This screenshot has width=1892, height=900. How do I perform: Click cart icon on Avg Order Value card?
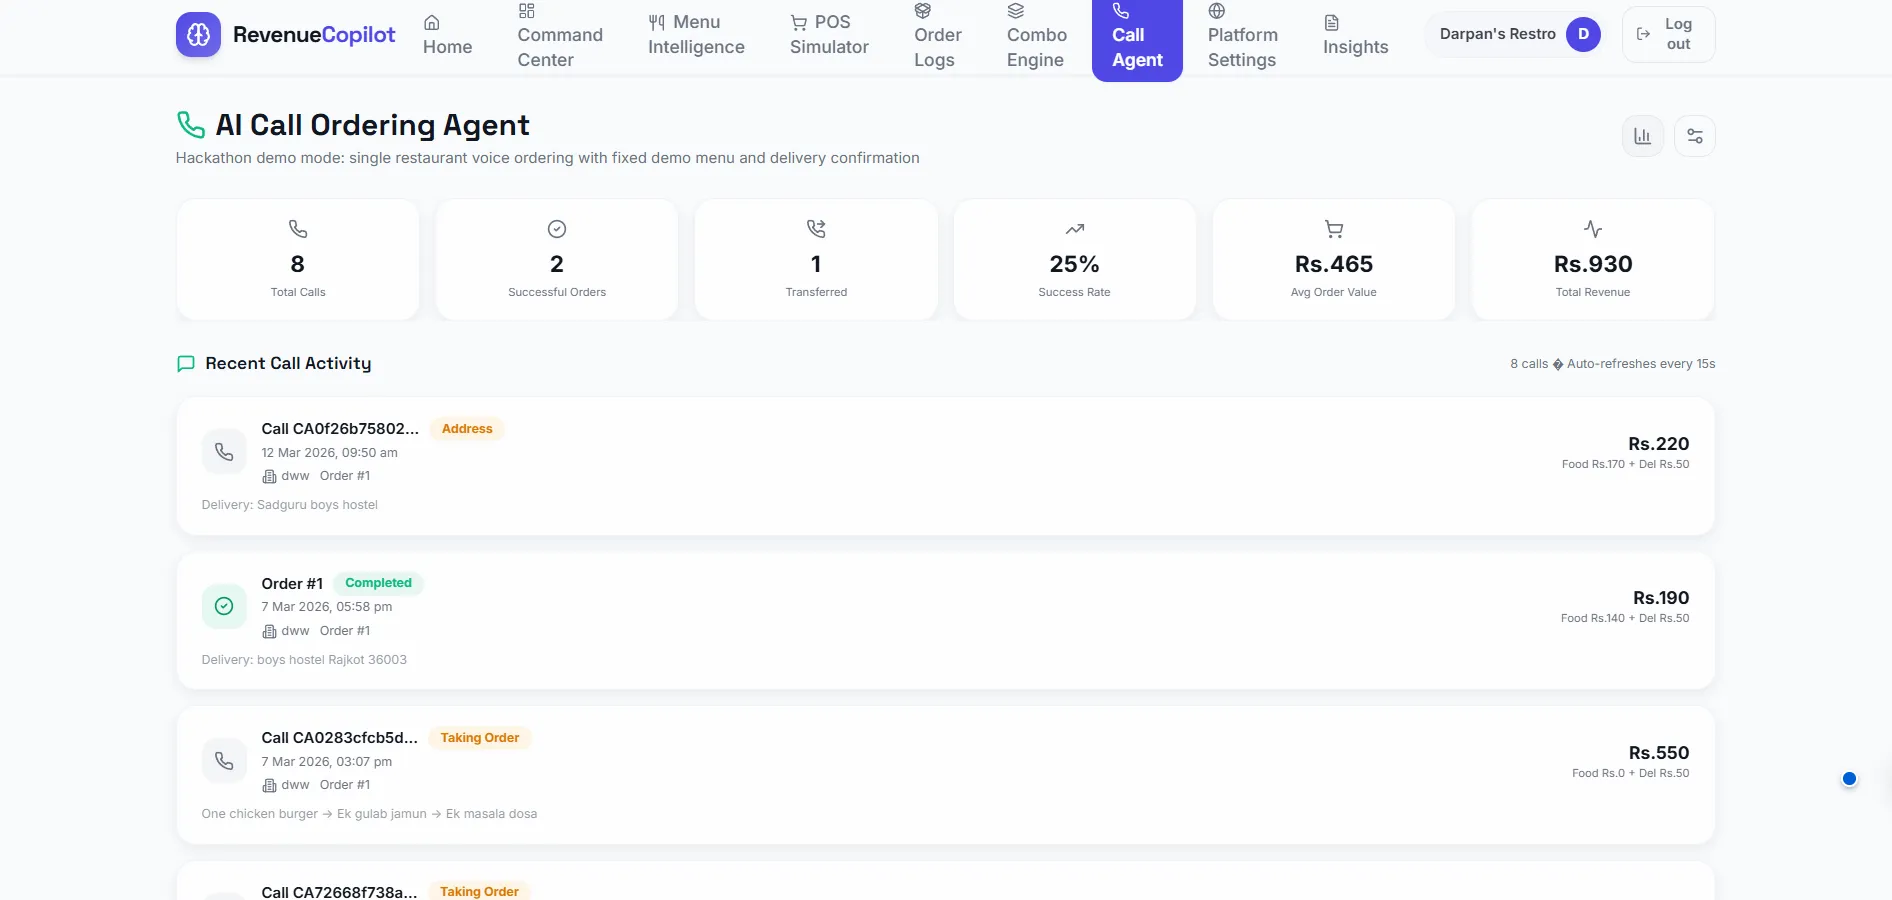tap(1334, 229)
